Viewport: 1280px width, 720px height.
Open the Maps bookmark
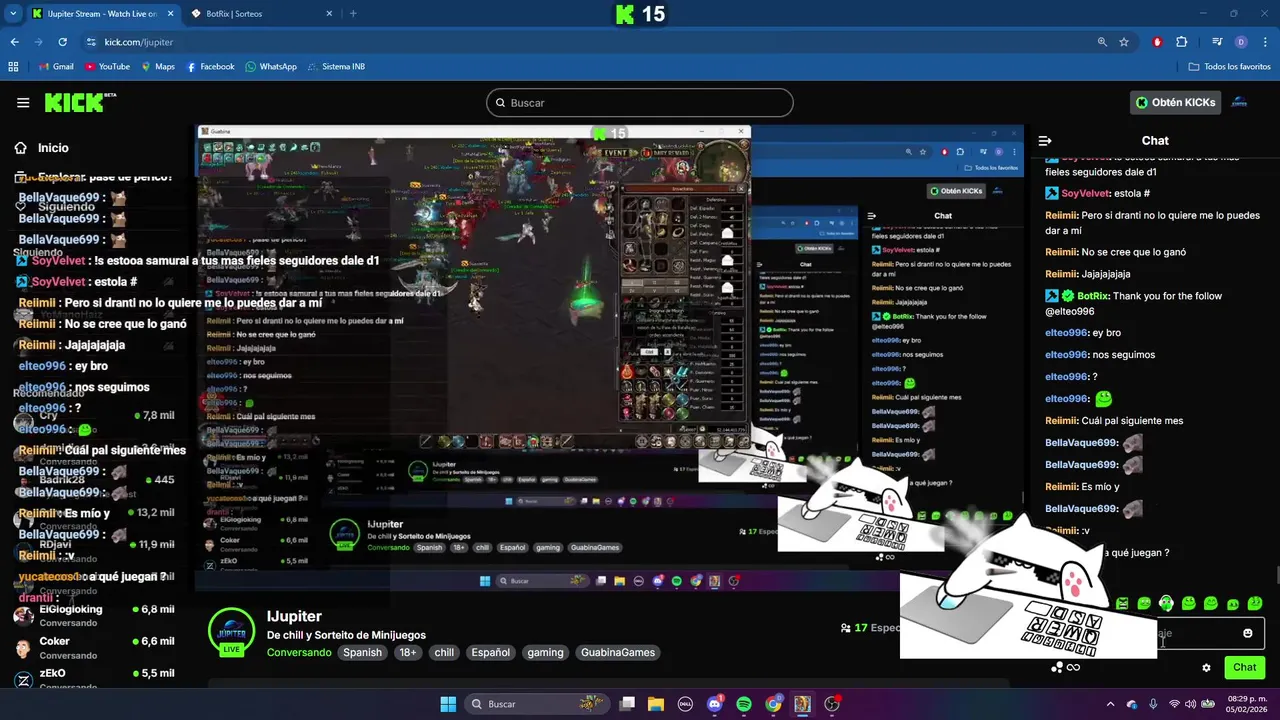click(x=158, y=67)
